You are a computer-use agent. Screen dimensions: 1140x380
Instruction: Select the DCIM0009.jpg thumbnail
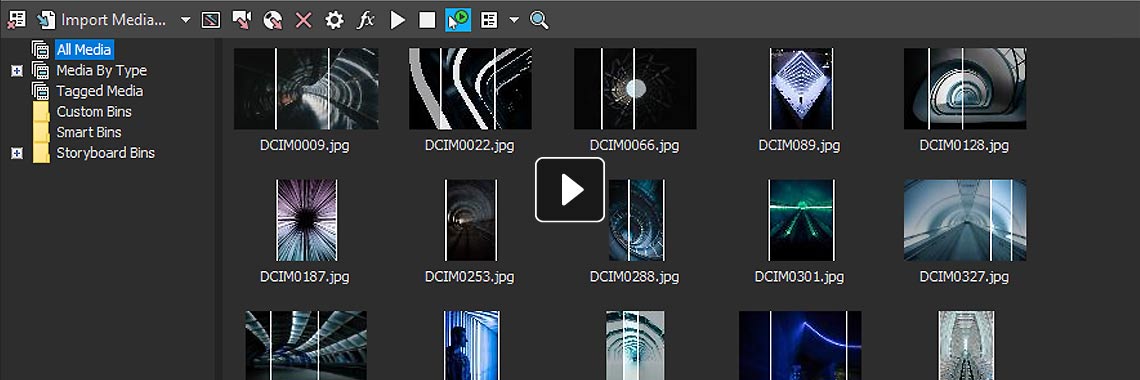305,89
